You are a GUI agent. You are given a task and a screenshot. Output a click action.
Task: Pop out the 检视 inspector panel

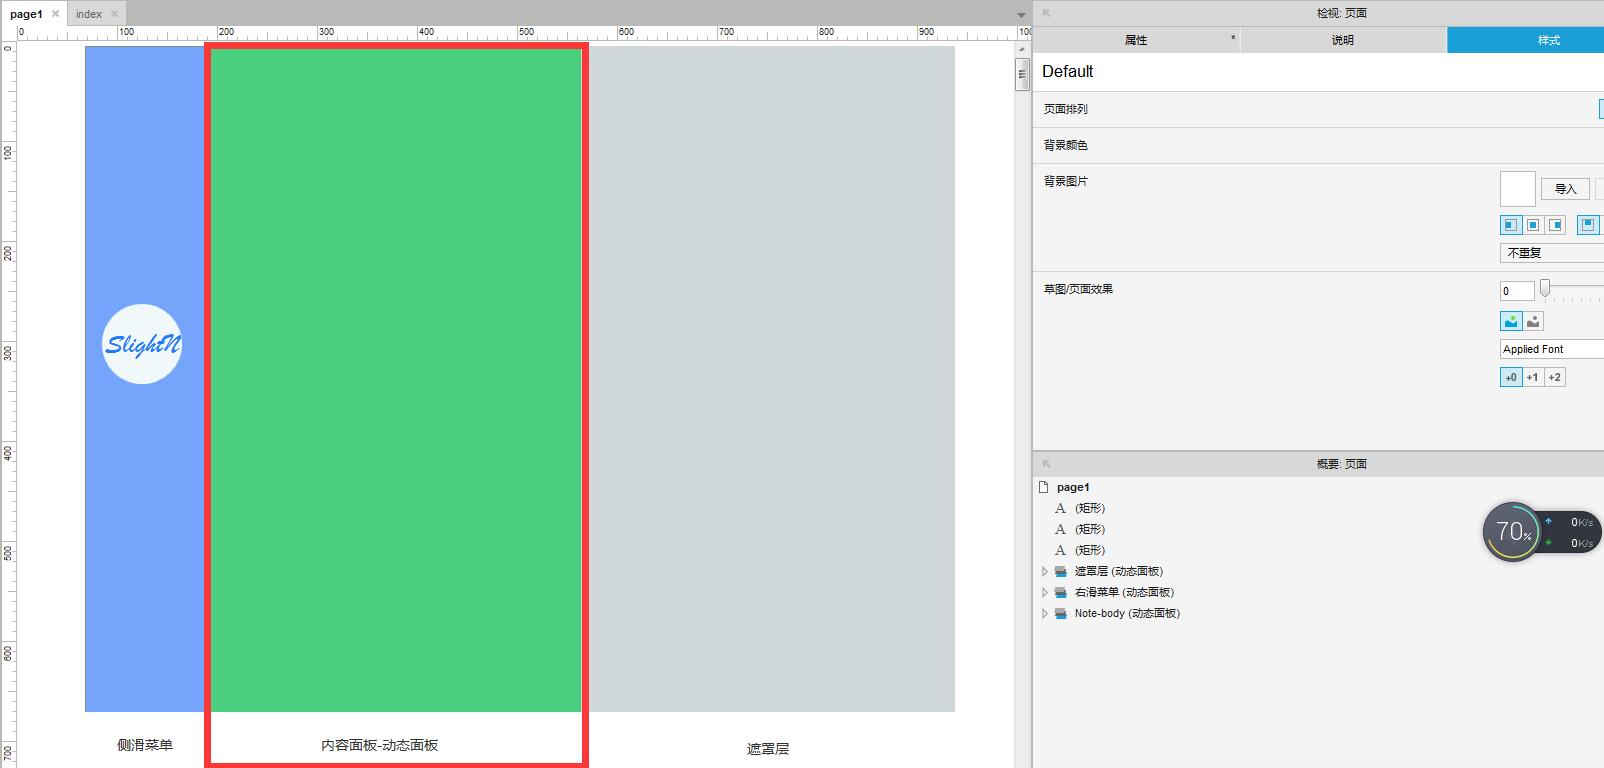(1047, 13)
